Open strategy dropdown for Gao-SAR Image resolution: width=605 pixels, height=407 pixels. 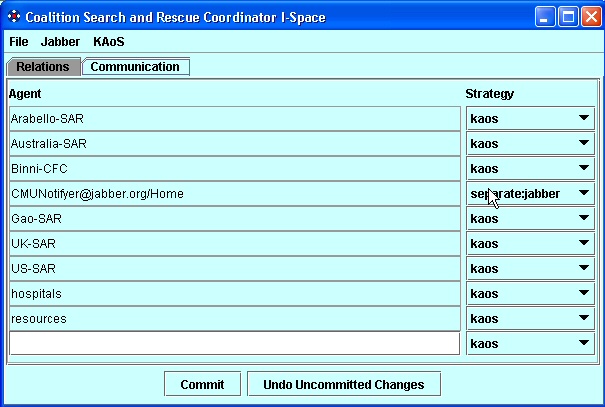point(530,218)
